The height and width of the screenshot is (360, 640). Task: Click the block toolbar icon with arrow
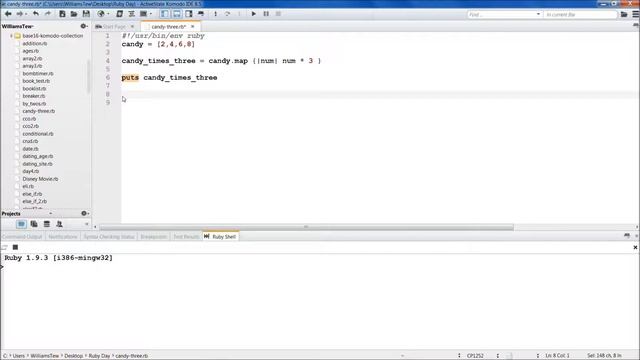click(144, 14)
